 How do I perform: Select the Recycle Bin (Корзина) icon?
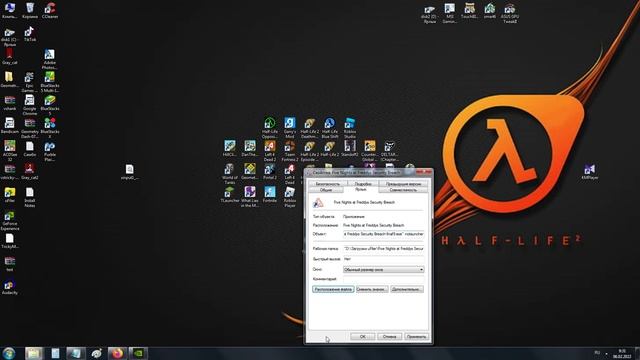(30, 11)
